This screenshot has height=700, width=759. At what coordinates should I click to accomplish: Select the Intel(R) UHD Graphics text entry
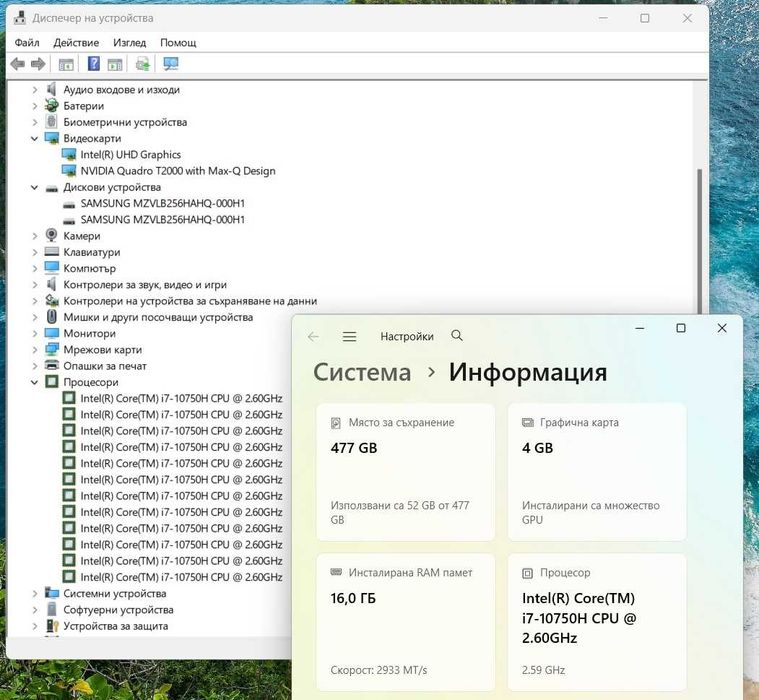[131, 155]
